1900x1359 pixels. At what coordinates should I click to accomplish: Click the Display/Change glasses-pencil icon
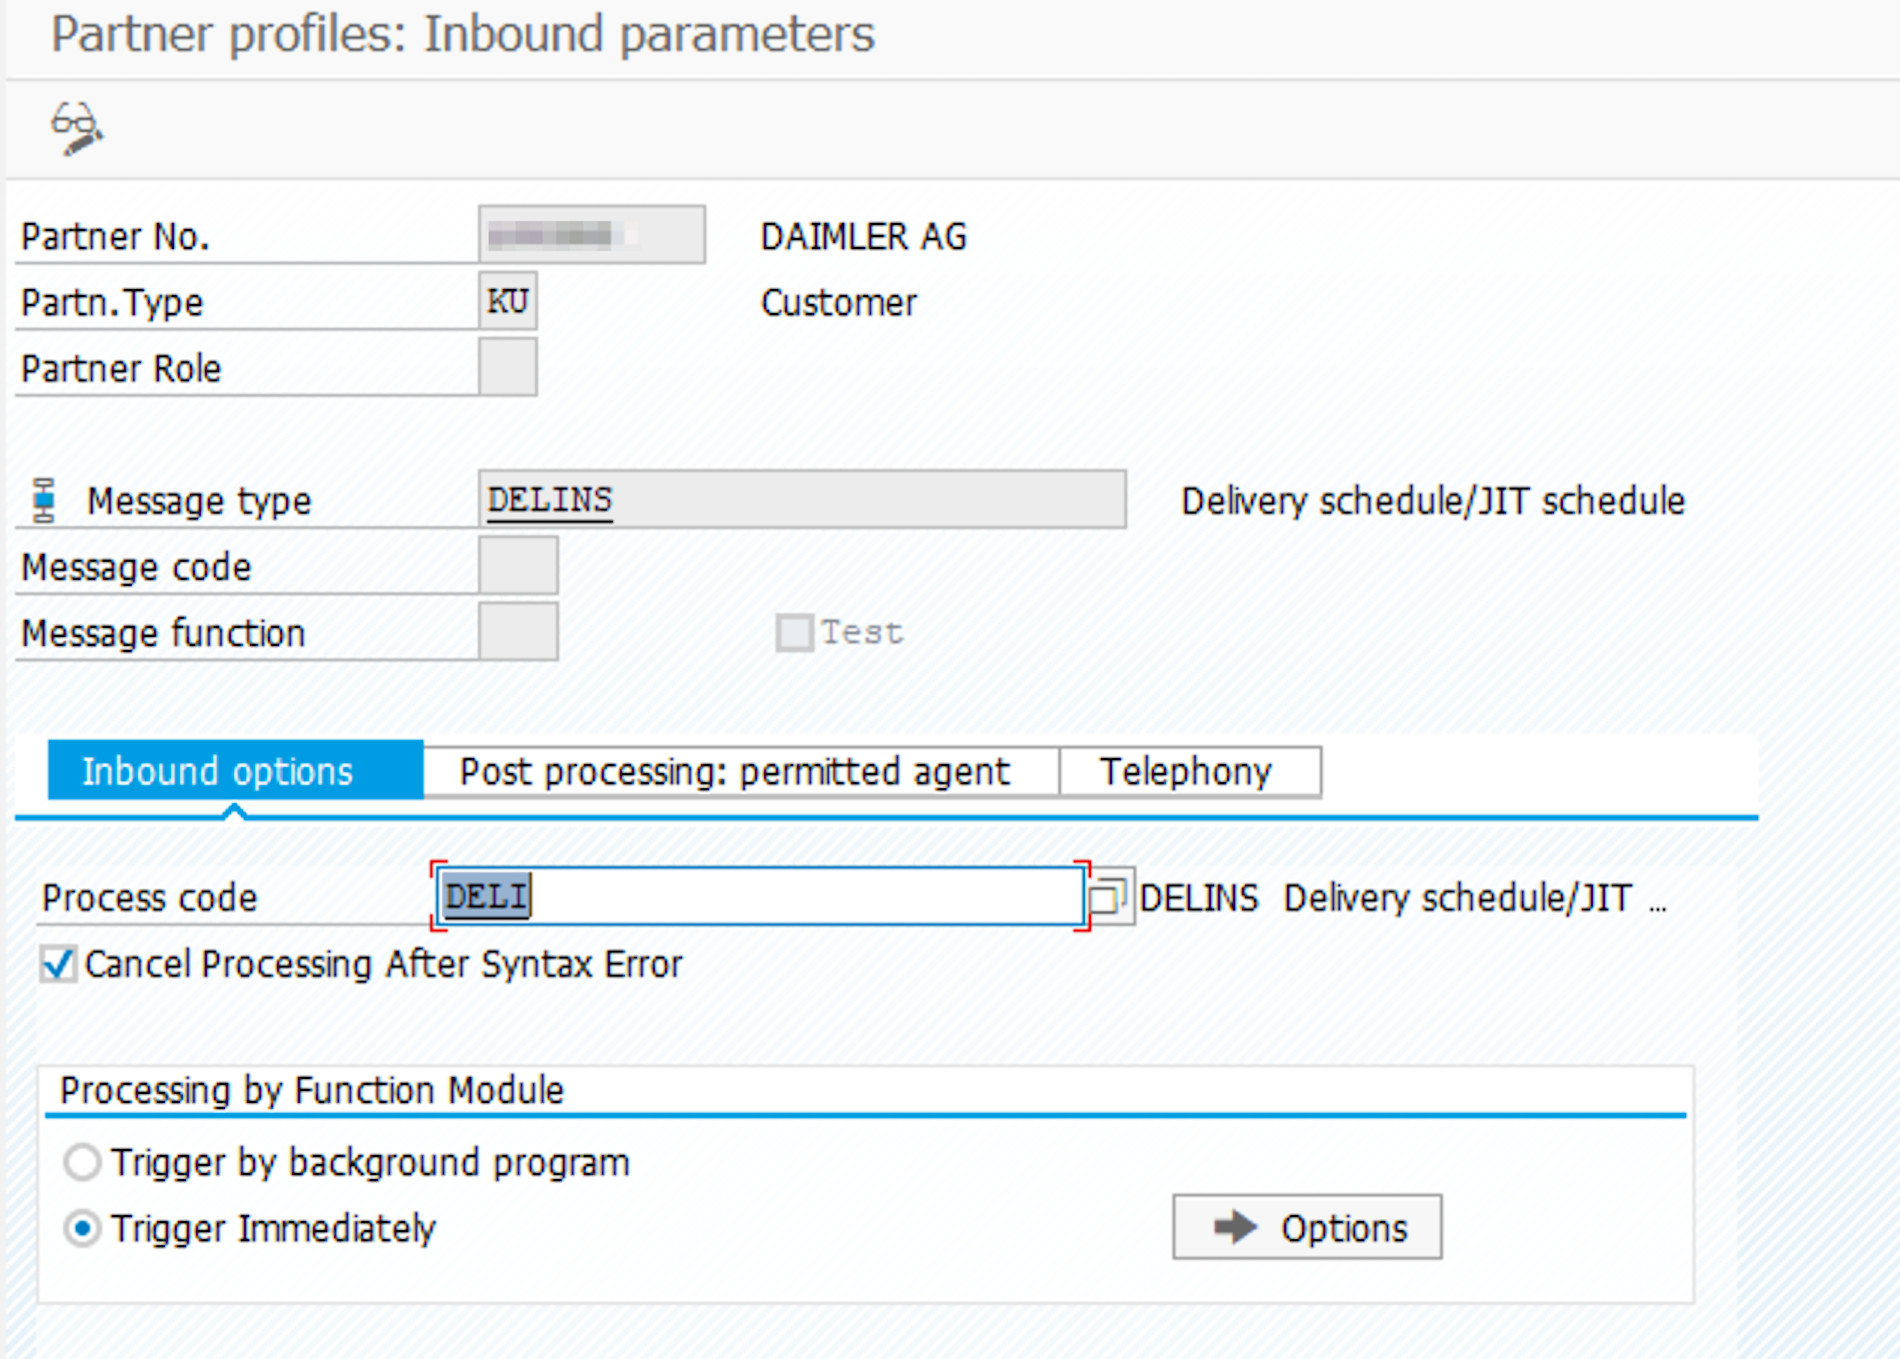[77, 128]
